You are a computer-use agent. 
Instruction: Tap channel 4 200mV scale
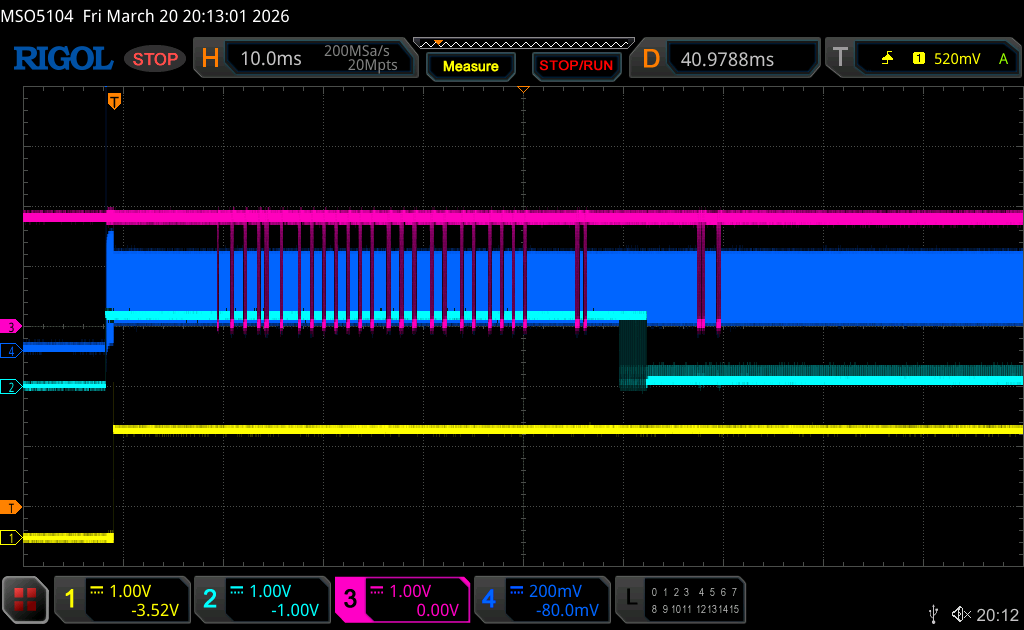point(555,591)
